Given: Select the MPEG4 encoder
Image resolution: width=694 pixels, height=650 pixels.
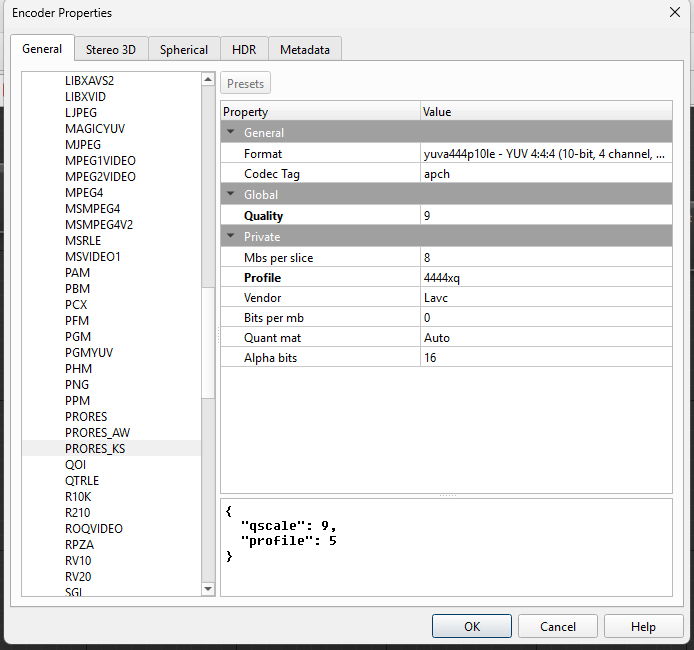Looking at the screenshot, I should click(x=84, y=192).
